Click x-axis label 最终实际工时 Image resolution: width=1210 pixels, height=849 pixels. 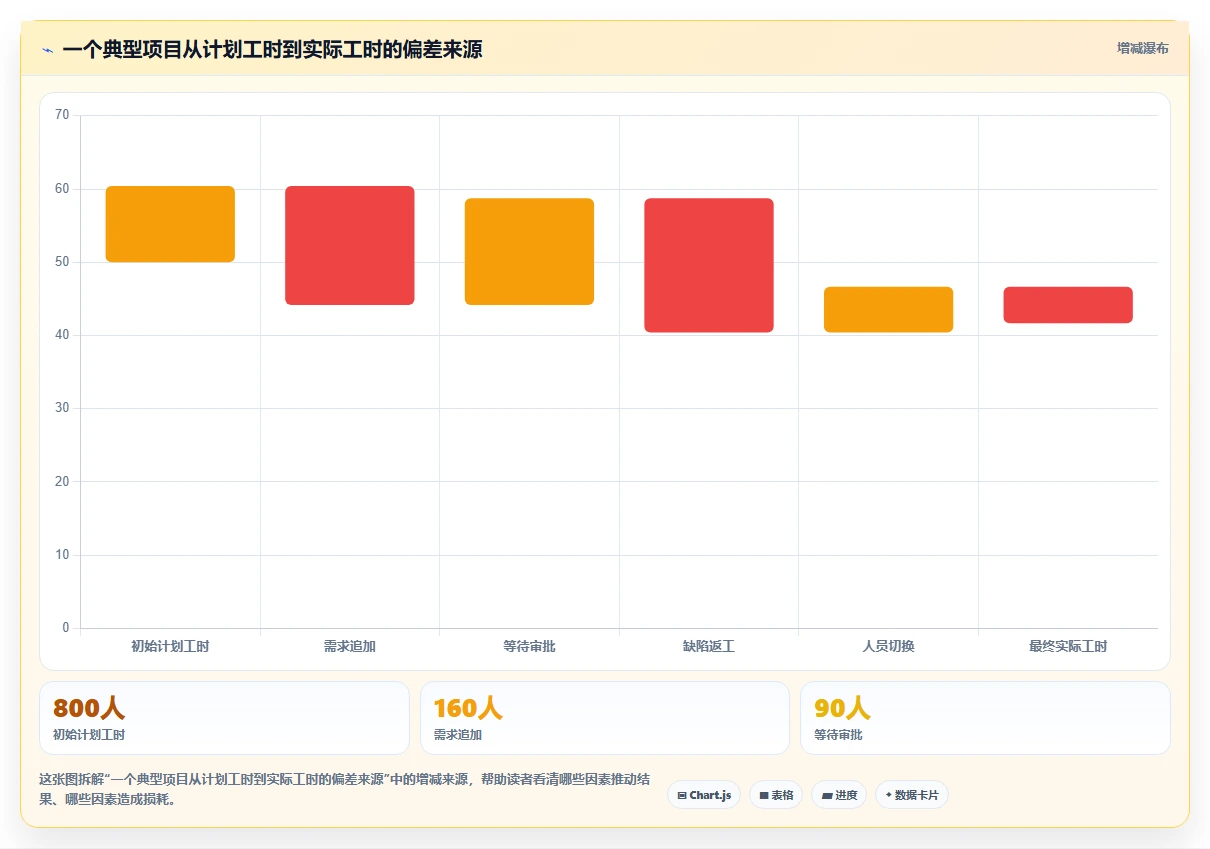tap(1068, 646)
